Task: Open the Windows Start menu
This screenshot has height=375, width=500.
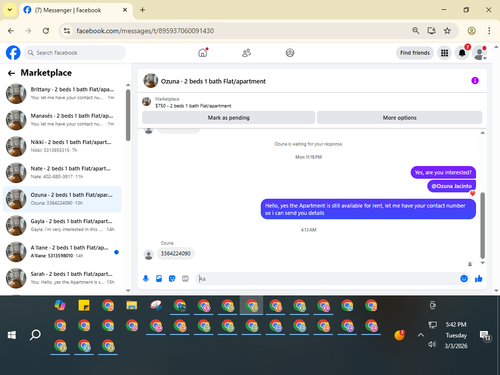Action: click(x=12, y=335)
